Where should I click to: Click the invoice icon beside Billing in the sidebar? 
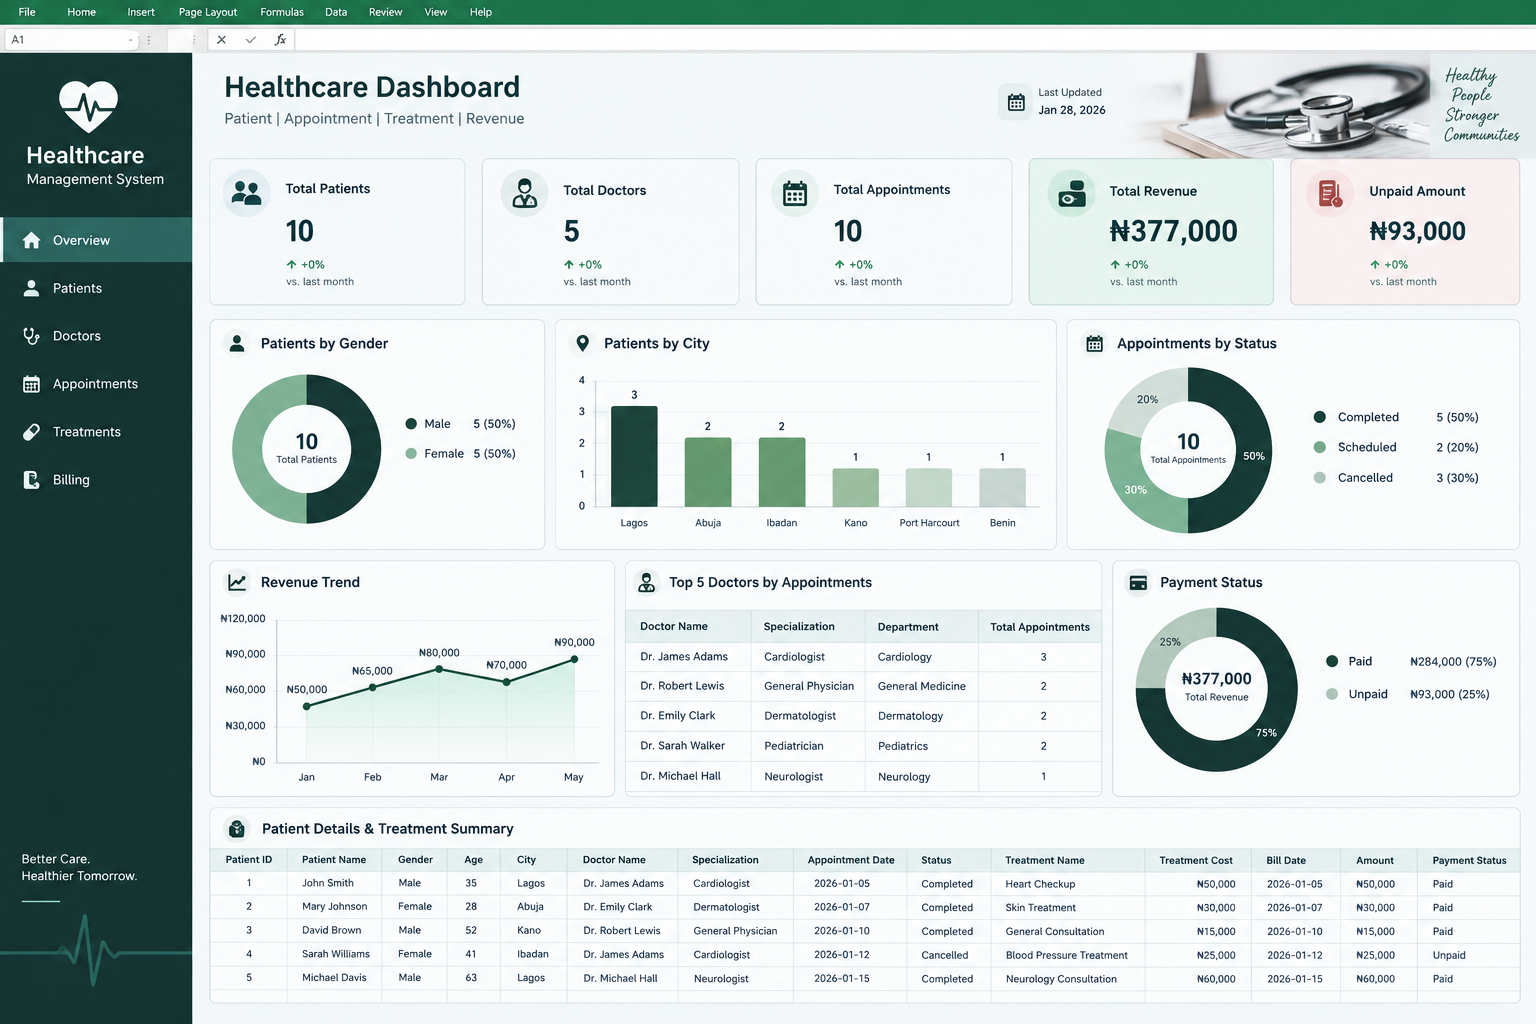pos(31,480)
